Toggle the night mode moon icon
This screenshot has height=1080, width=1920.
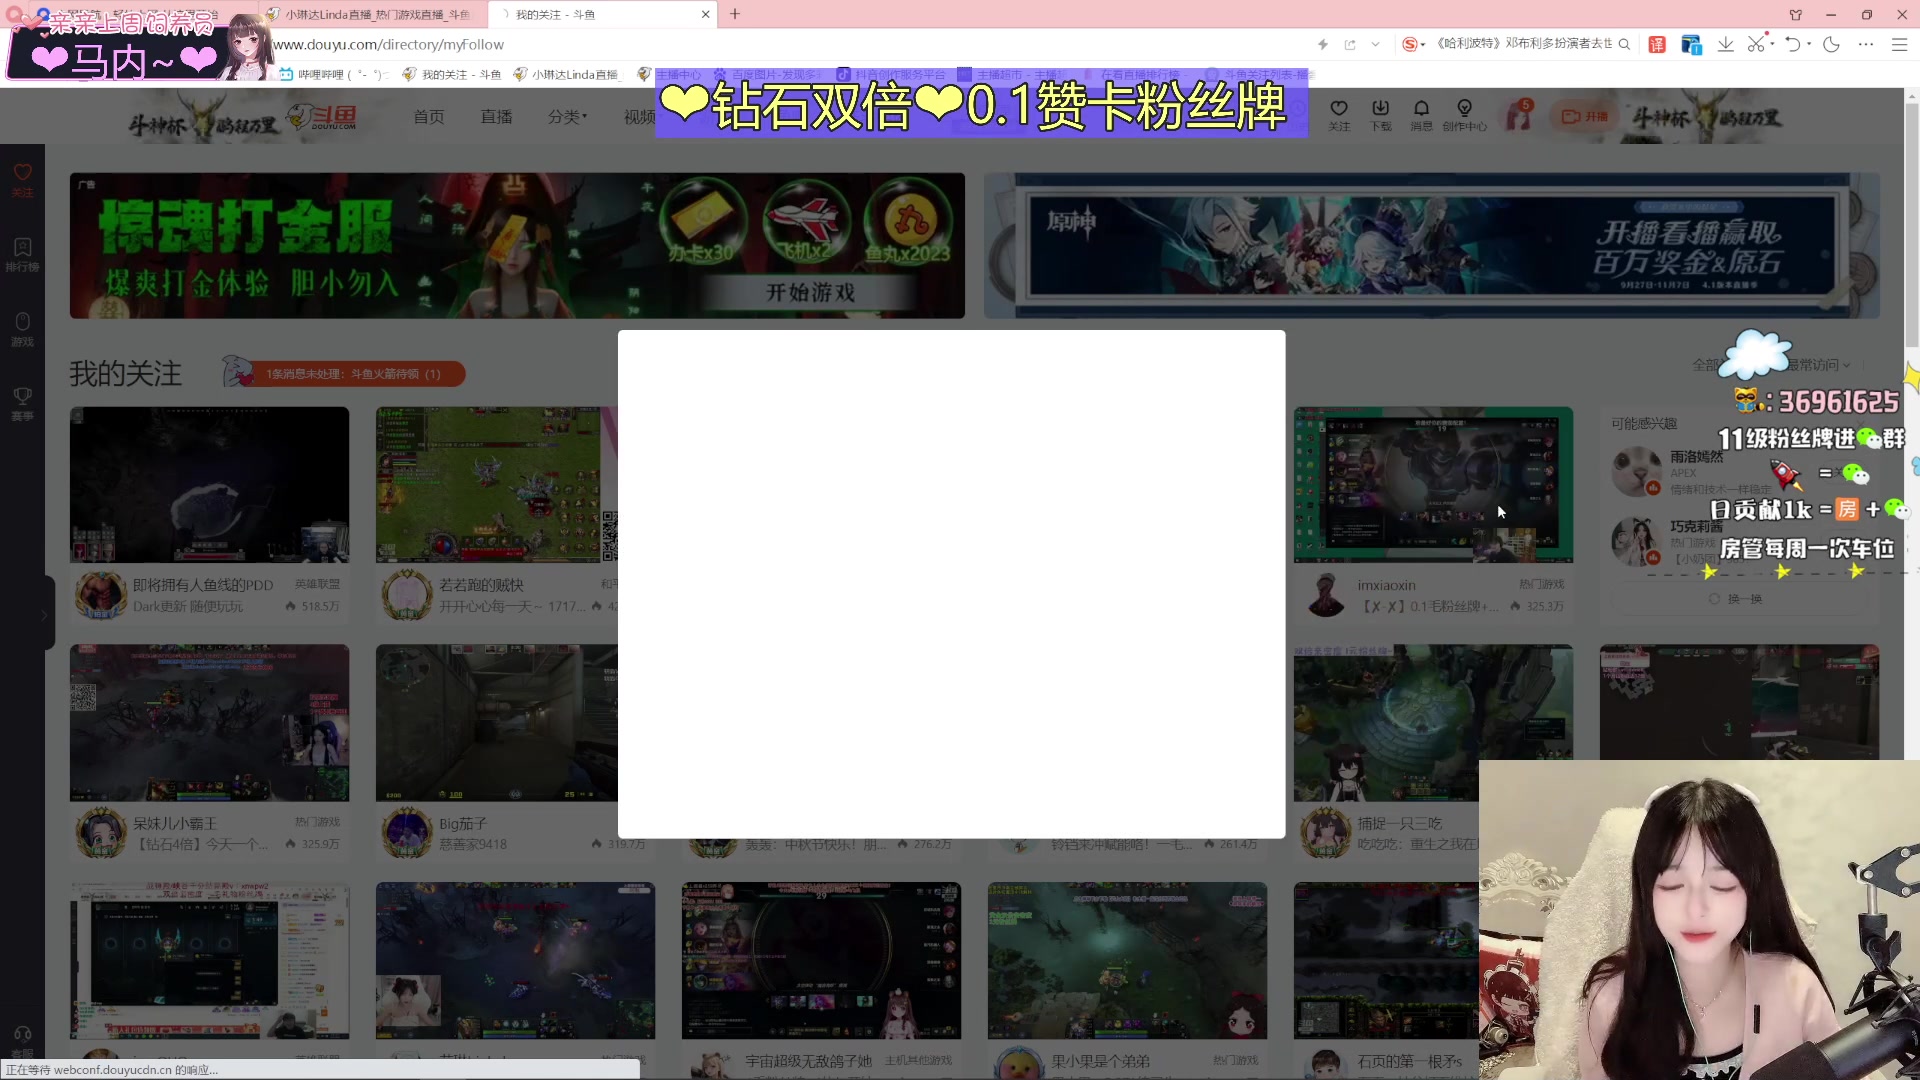tap(1831, 44)
